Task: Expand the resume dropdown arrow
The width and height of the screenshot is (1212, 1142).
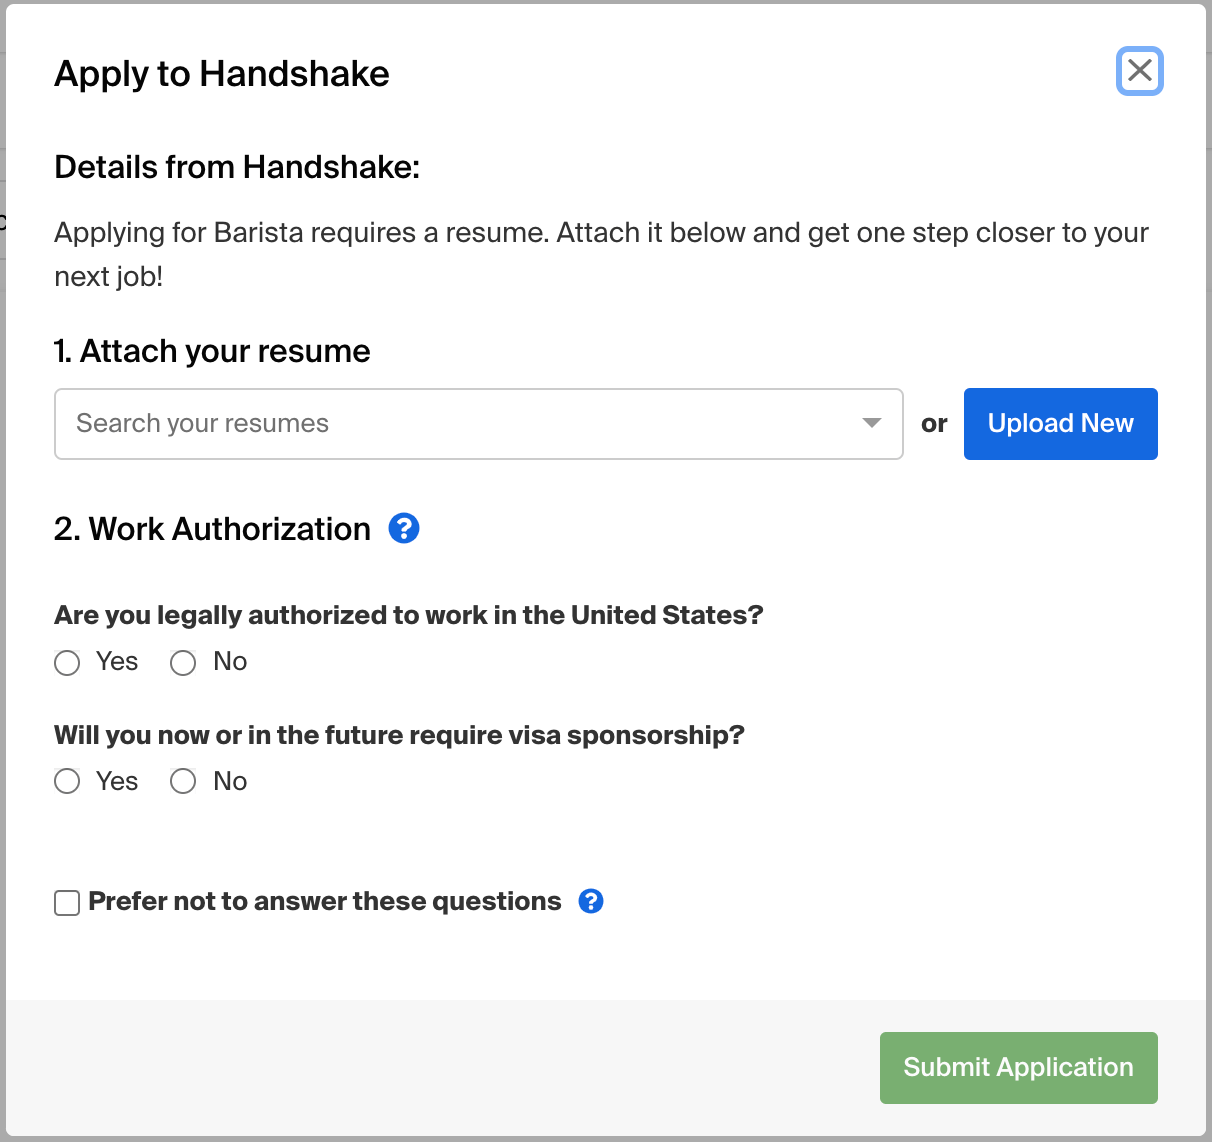Action: (872, 423)
